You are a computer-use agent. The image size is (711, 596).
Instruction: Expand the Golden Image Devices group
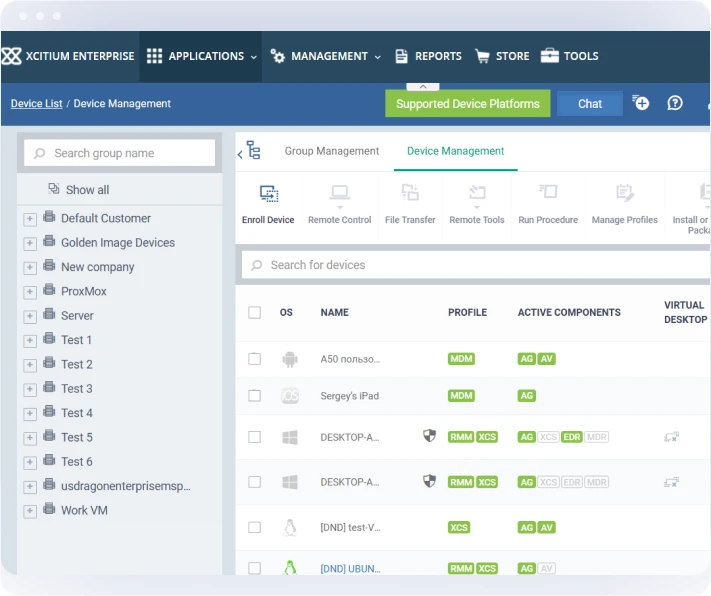coord(30,244)
